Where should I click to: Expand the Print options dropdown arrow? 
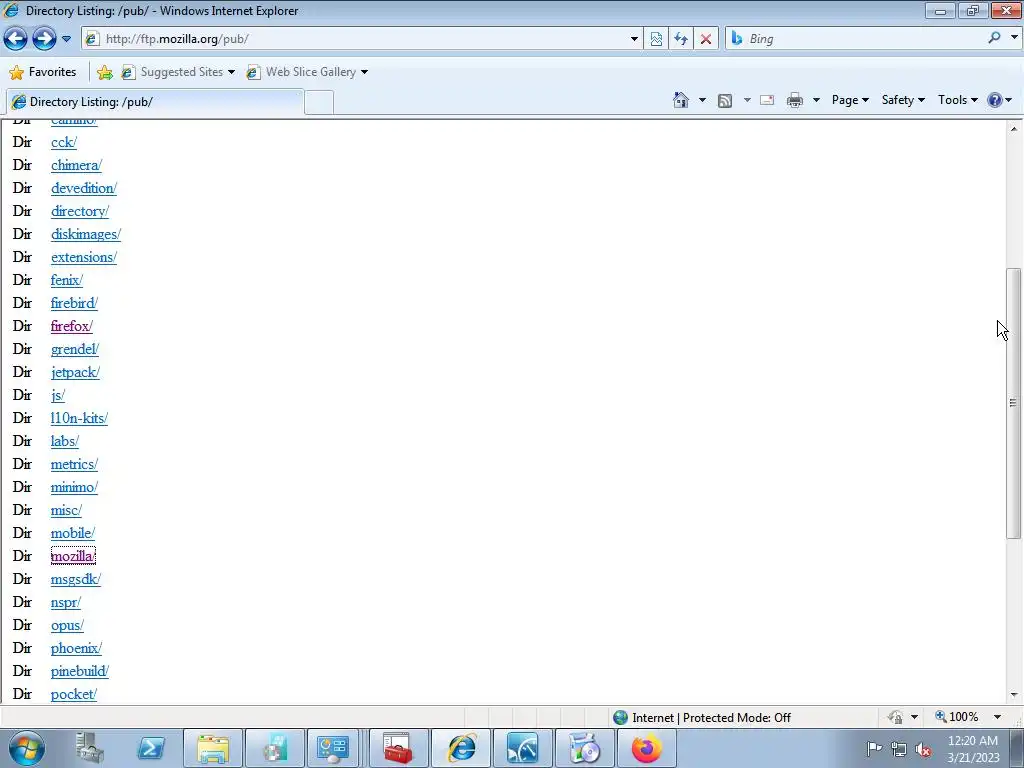coord(816,100)
